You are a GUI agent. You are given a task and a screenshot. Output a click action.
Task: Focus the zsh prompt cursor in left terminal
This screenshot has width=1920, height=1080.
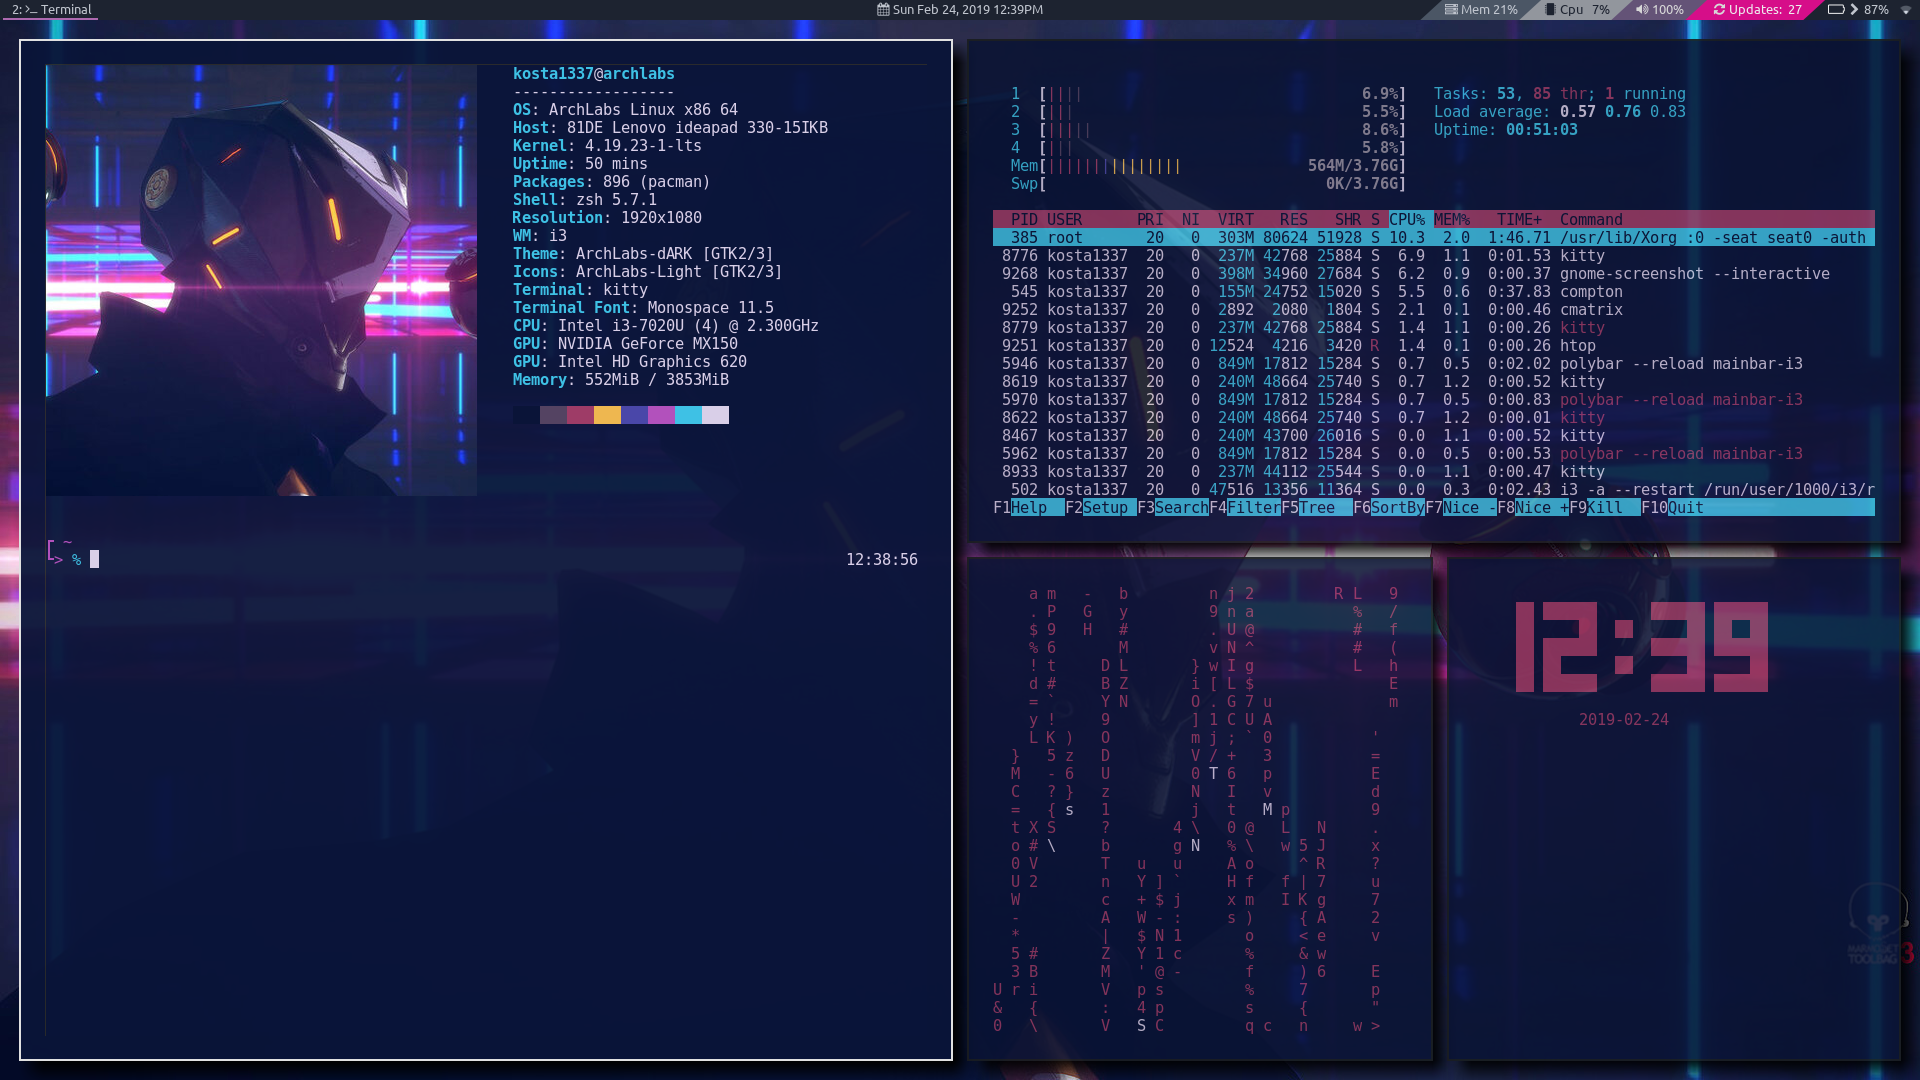pyautogui.click(x=94, y=560)
